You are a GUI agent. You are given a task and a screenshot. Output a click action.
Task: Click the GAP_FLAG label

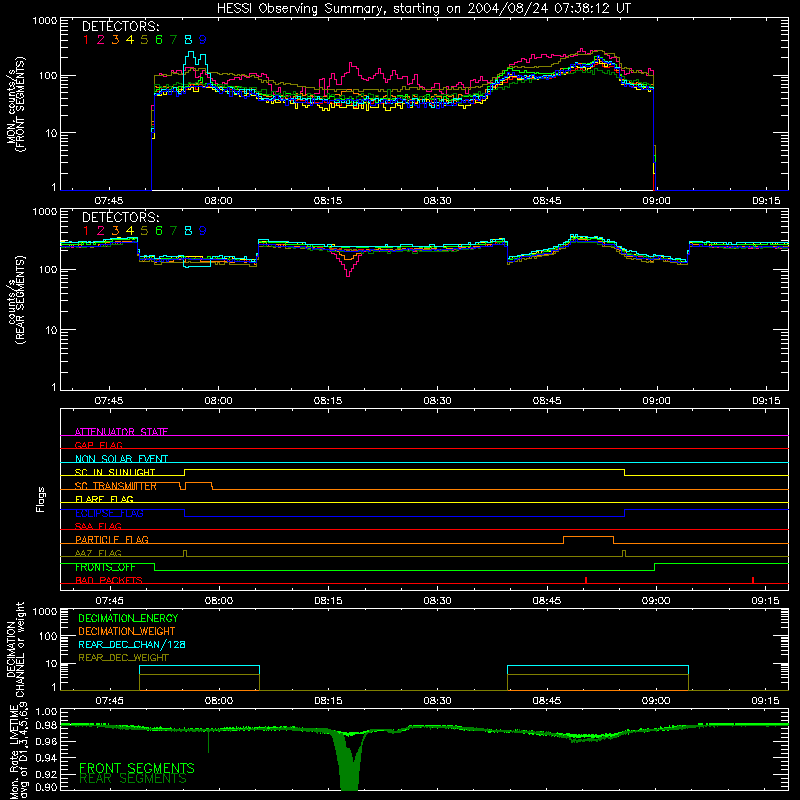point(98,445)
